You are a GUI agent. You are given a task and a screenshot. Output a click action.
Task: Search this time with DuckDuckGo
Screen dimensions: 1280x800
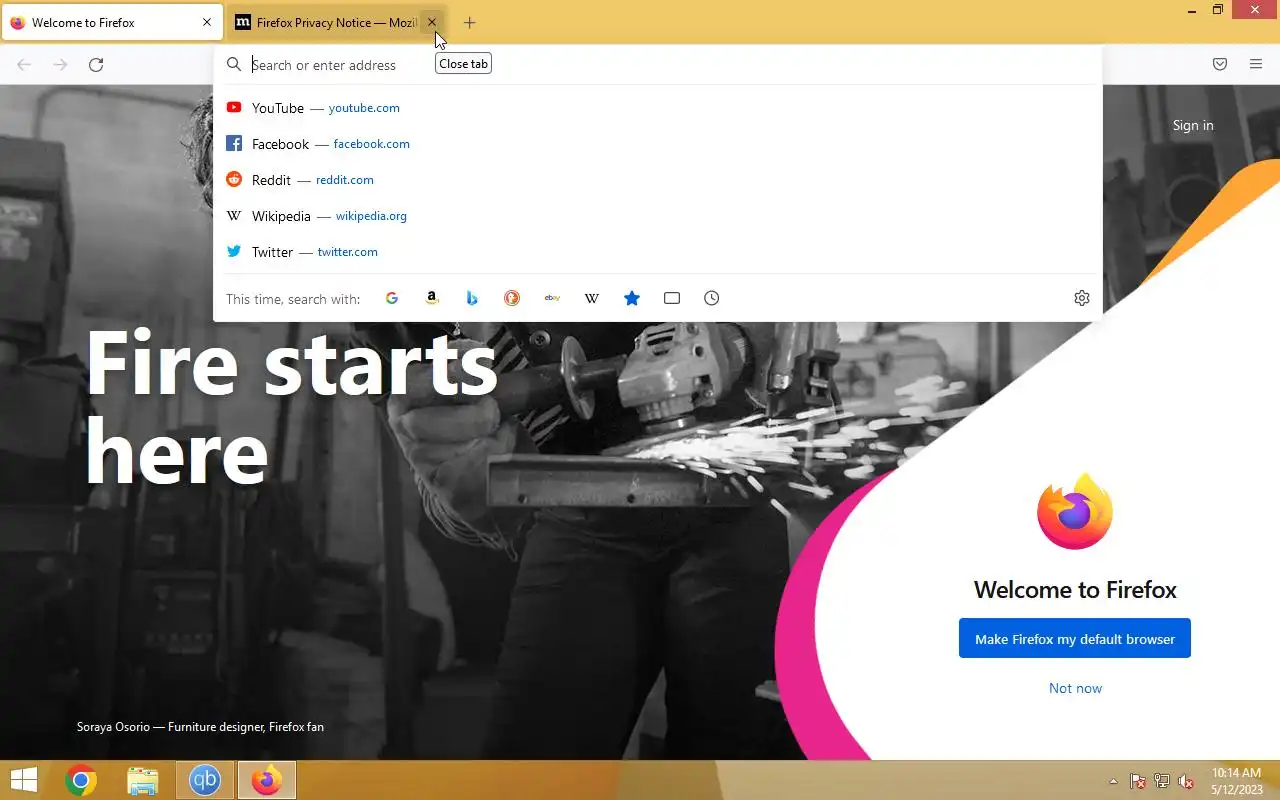pos(512,298)
